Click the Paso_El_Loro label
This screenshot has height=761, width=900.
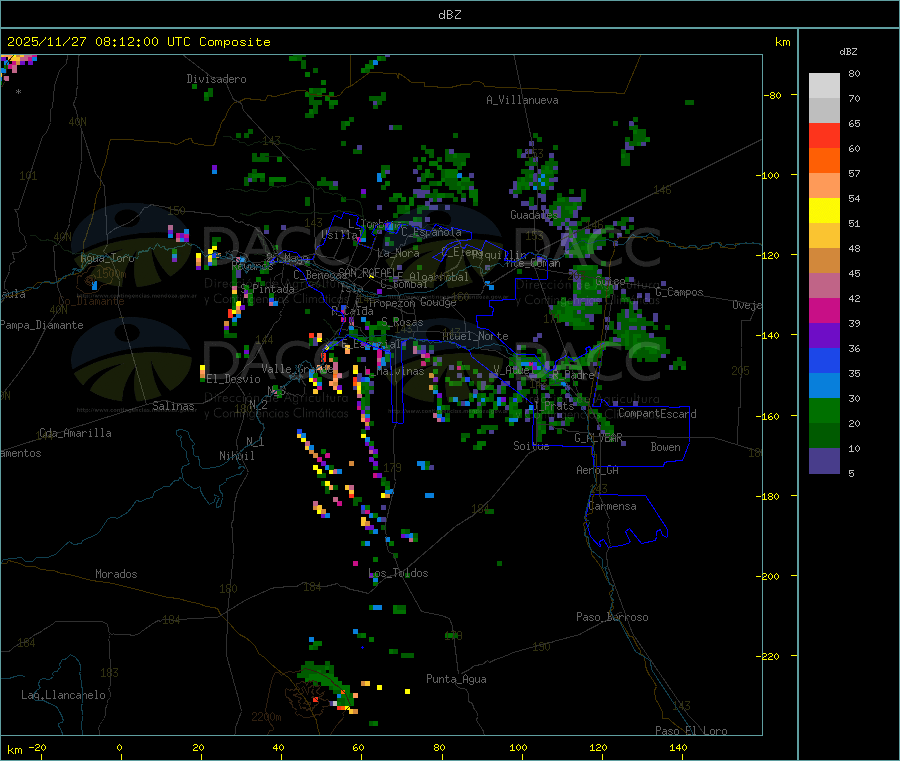click(692, 731)
